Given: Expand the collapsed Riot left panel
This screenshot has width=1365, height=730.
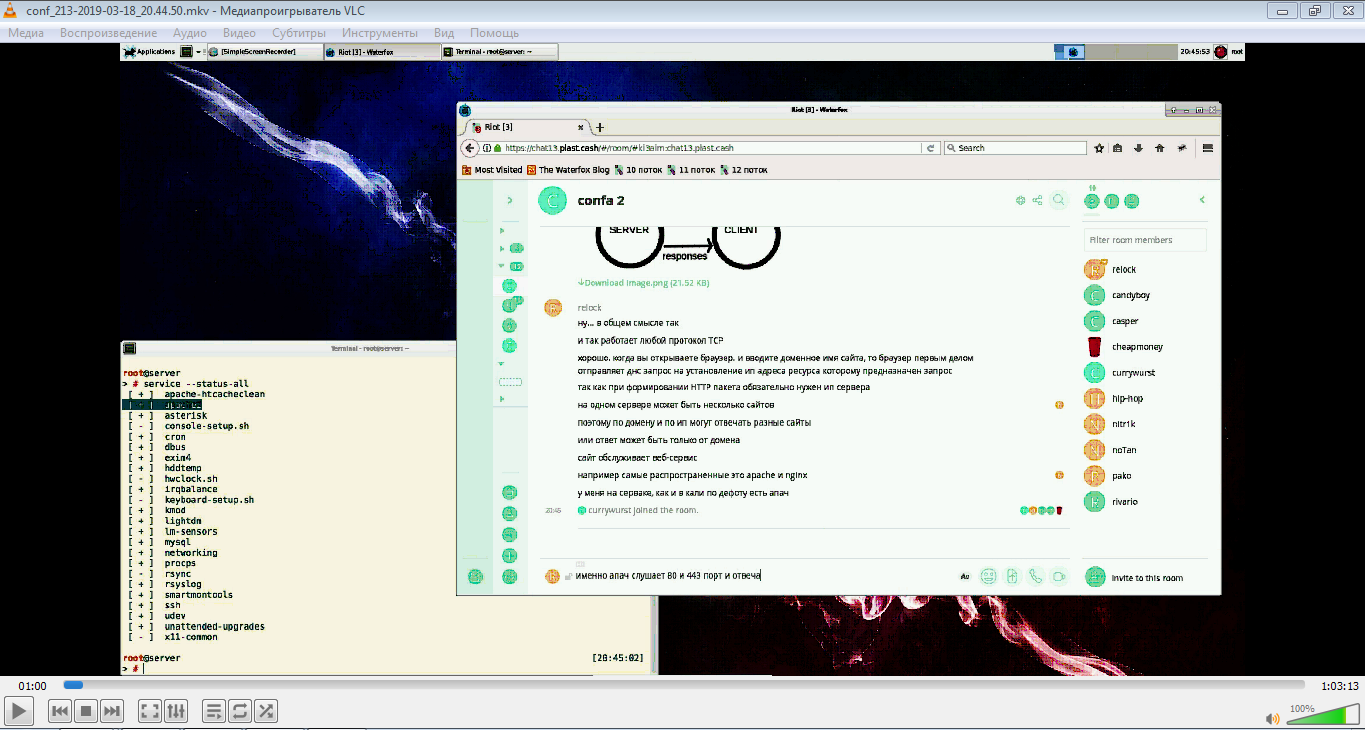Looking at the screenshot, I should [510, 200].
